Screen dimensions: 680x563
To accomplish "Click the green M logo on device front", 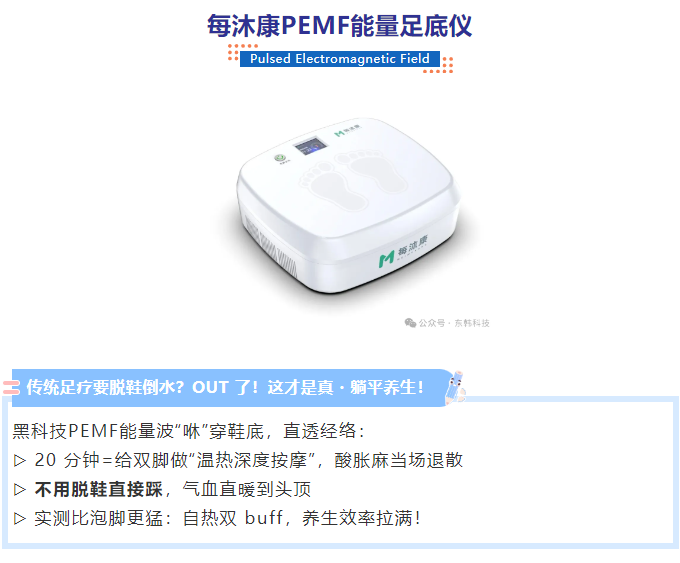I will 386,259.
